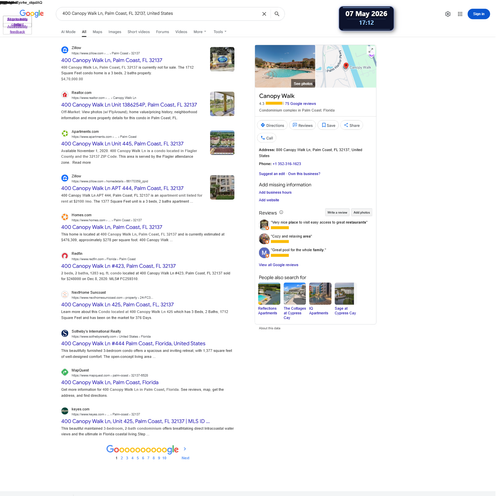Viewport: 500px width, 496px height.
Task: Click Redfin favicon icon
Action: point(65,256)
